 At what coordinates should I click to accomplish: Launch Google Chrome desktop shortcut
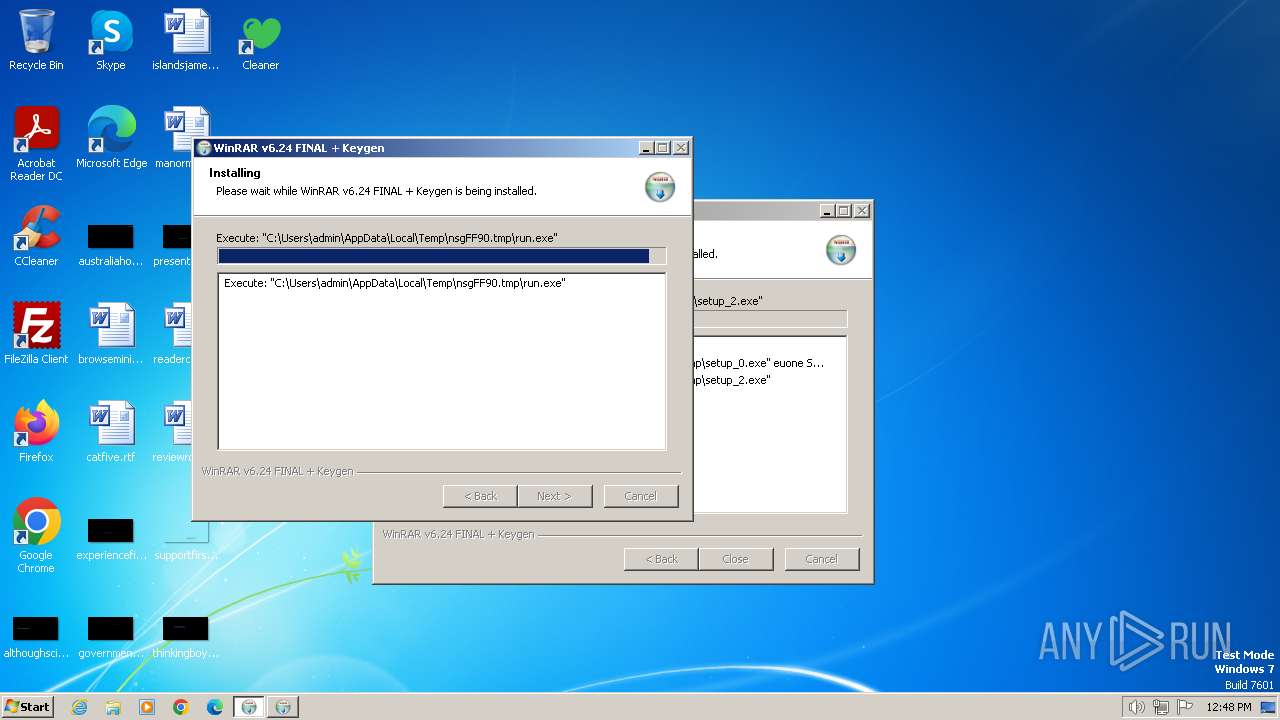(36, 536)
